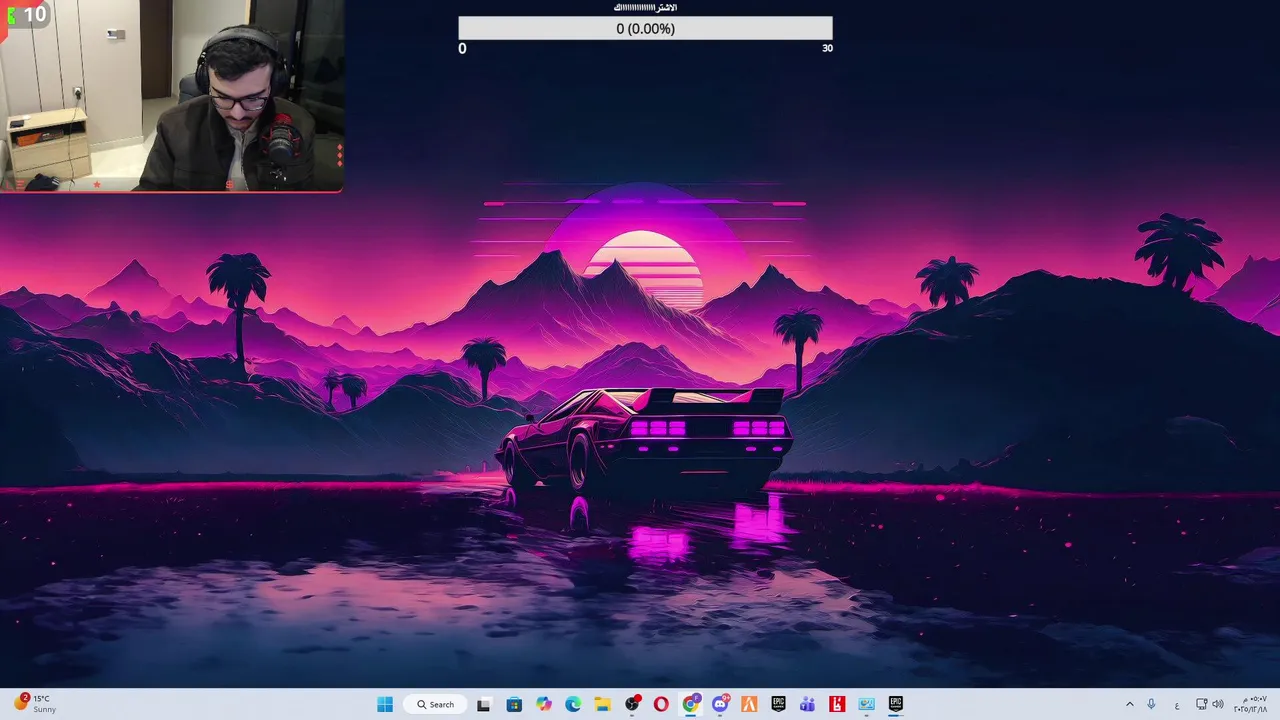Screen dimensions: 1280x720
Task: Open Discord with the notification badge
Action: click(x=720, y=704)
